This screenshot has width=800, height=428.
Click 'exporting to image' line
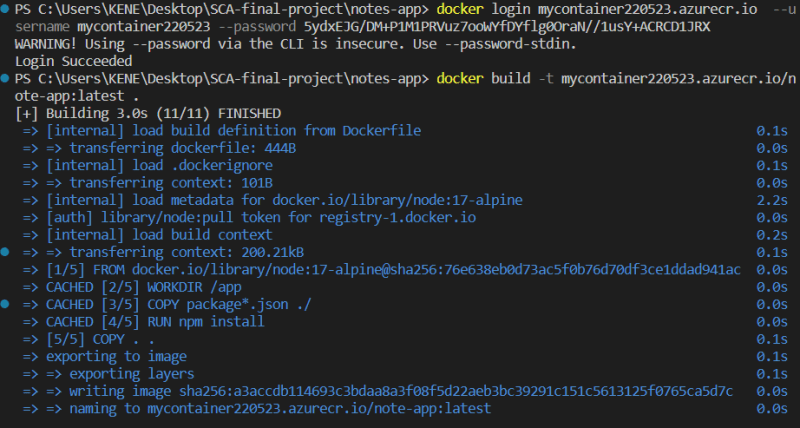[x=105, y=356]
